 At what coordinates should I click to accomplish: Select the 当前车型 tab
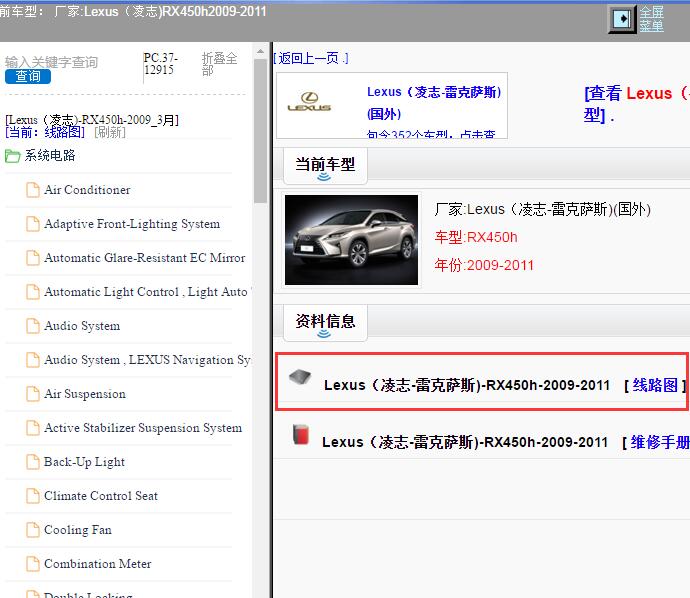[325, 165]
